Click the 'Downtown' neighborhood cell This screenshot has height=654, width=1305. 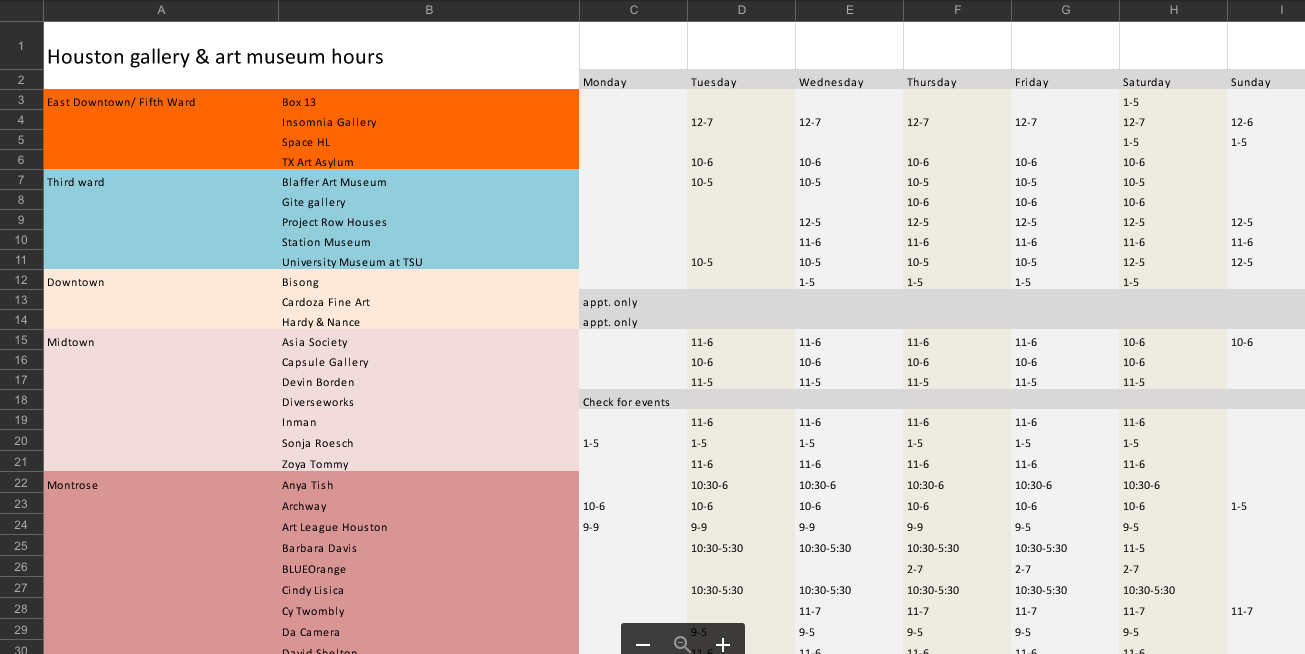(161, 280)
